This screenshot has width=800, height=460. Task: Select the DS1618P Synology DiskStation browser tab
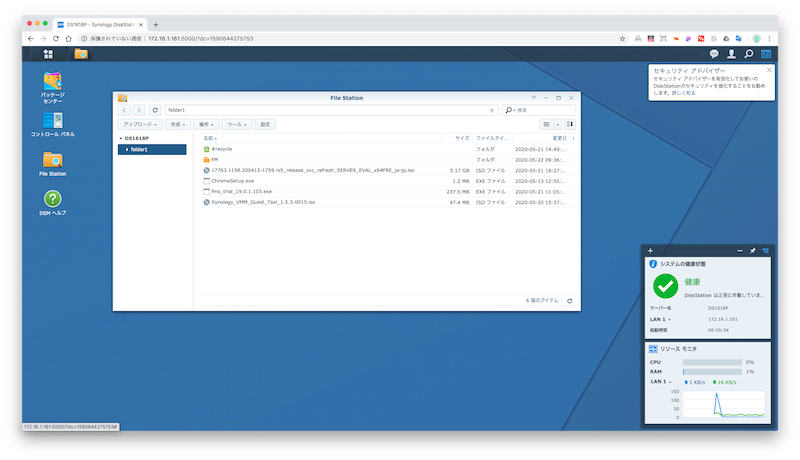tap(100, 24)
